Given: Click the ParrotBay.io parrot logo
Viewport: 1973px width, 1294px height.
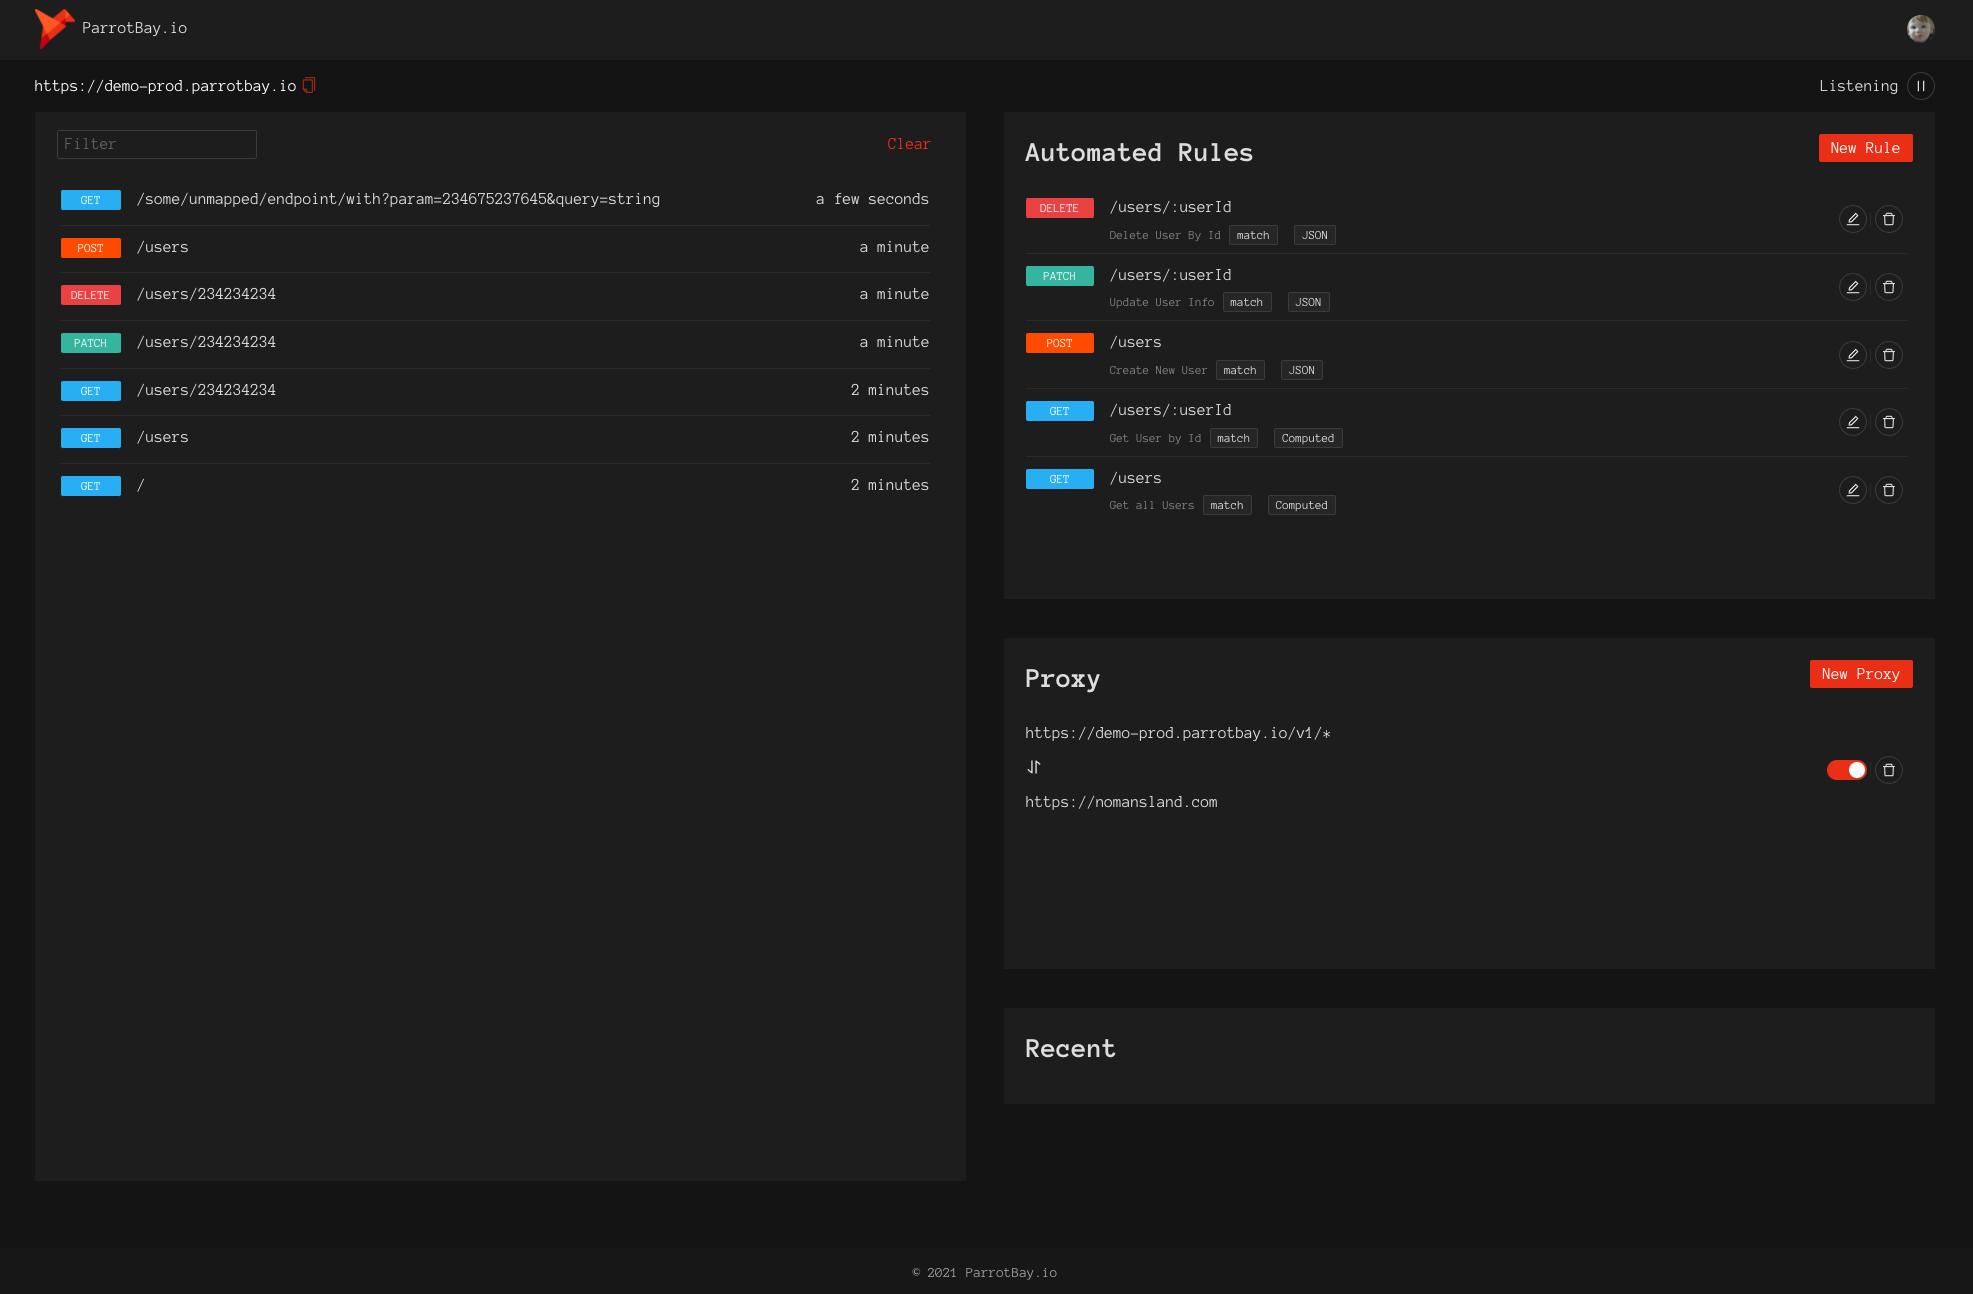Looking at the screenshot, I should pyautogui.click(x=54, y=28).
